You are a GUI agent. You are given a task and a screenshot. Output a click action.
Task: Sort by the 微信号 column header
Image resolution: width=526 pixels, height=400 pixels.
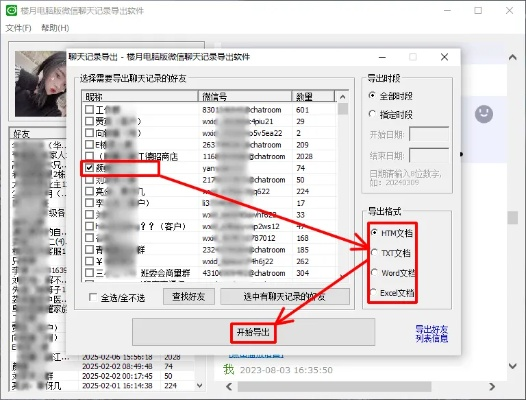245,97
